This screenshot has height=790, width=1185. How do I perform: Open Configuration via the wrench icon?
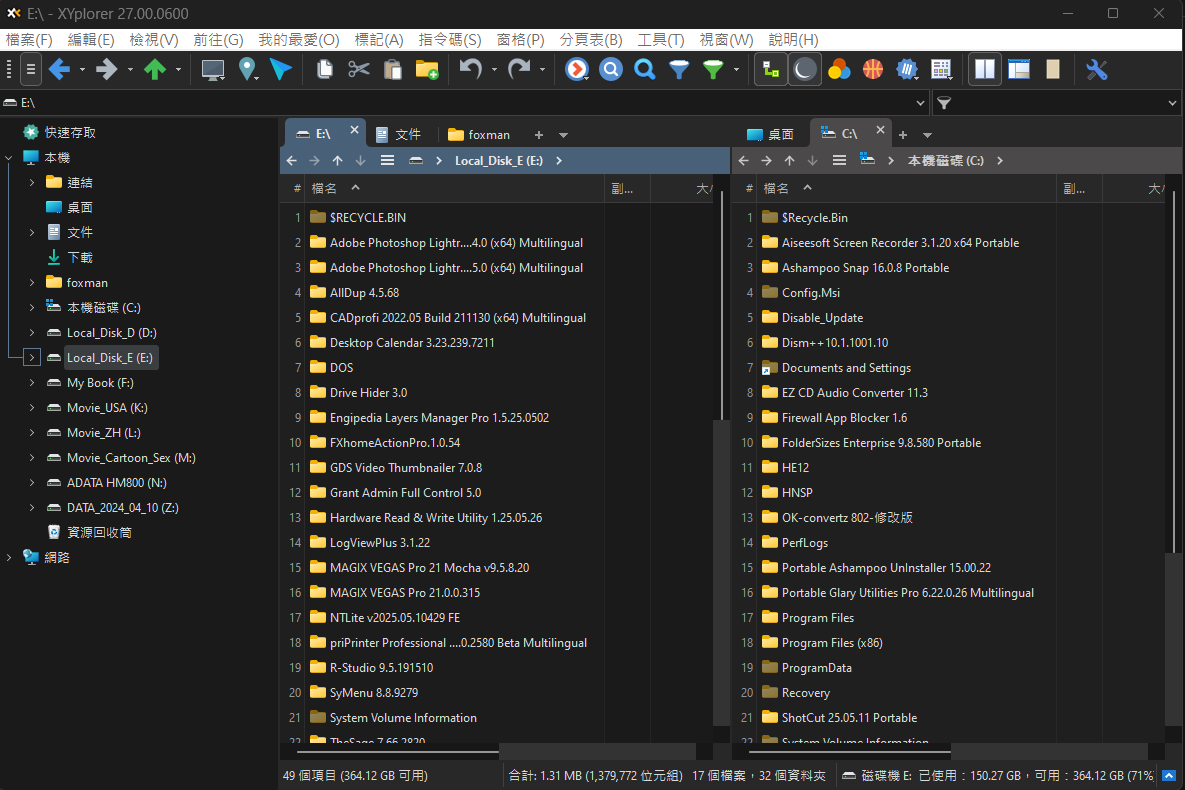click(1097, 70)
